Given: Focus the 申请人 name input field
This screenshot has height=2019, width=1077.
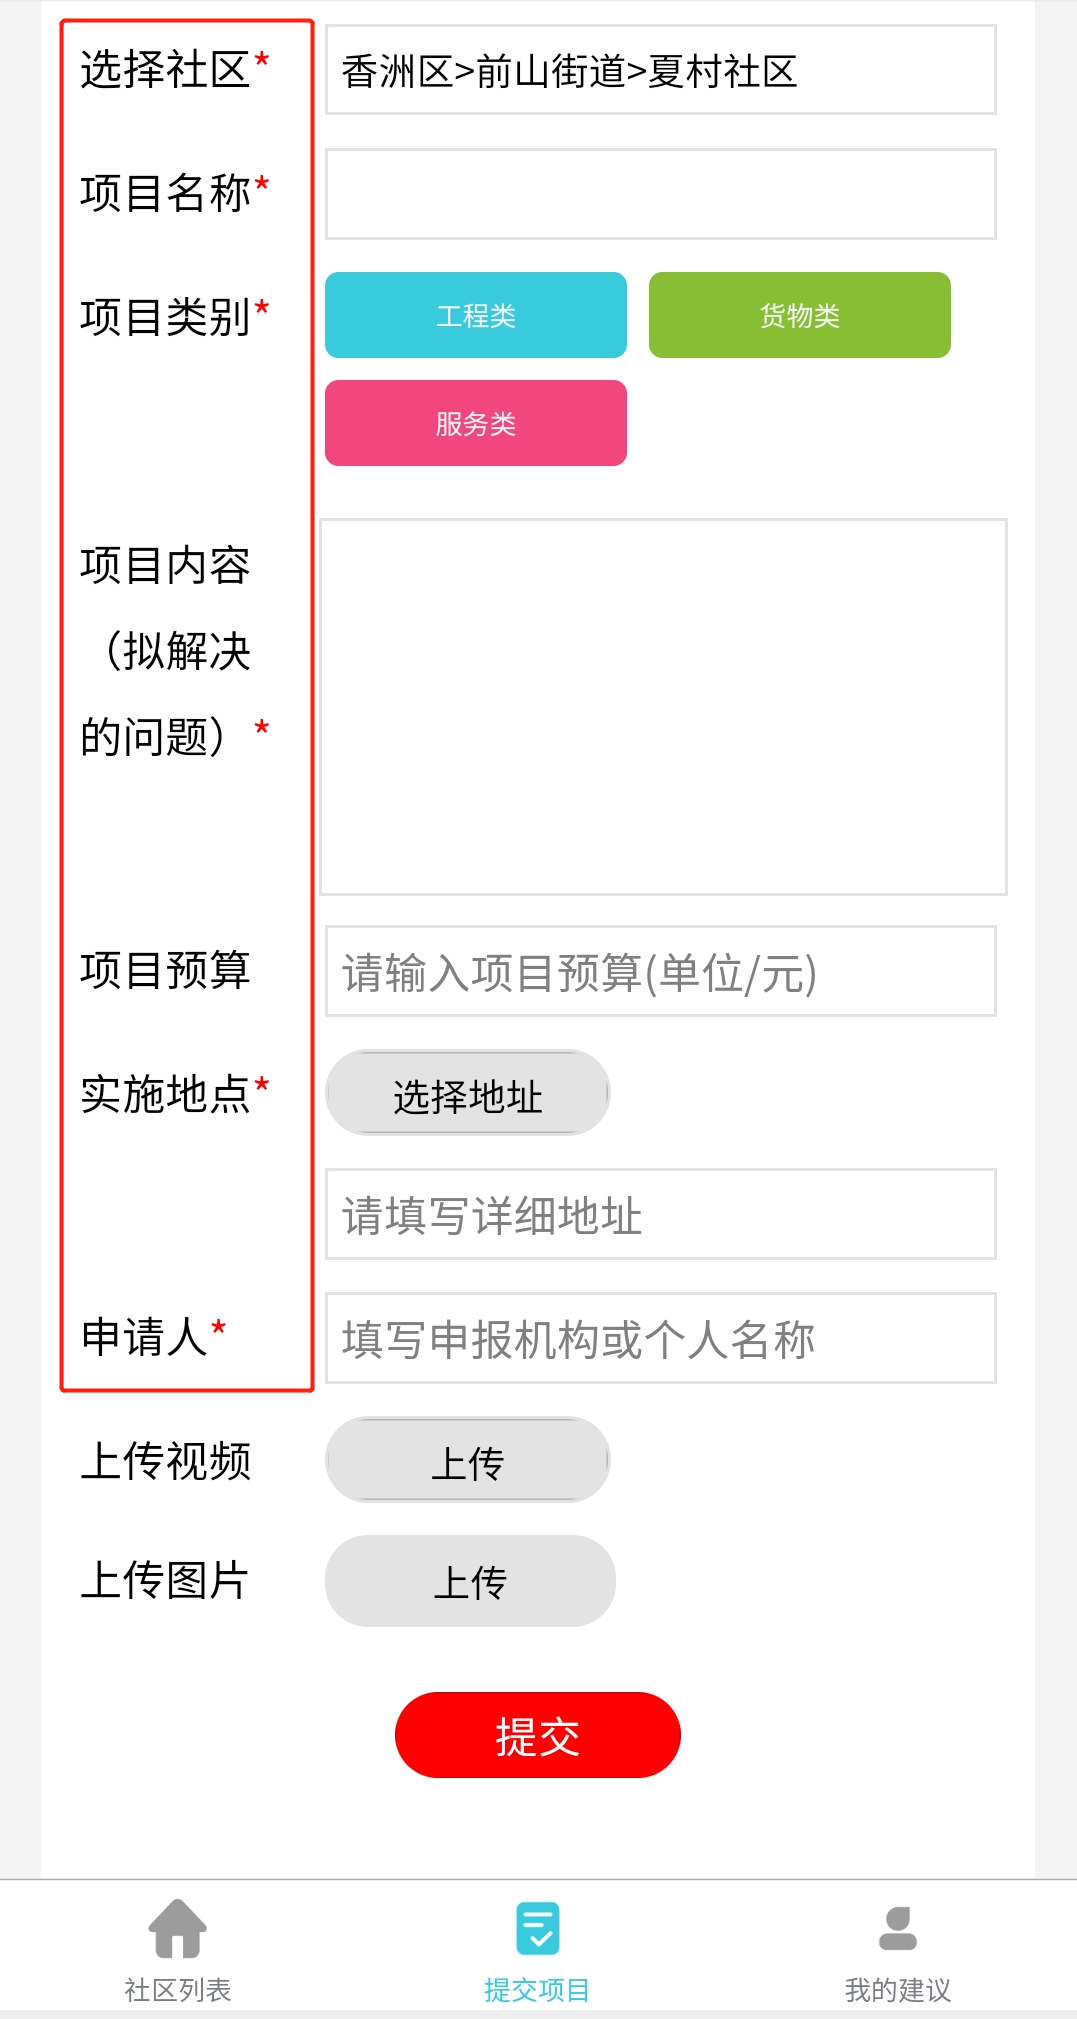Looking at the screenshot, I should (660, 1338).
